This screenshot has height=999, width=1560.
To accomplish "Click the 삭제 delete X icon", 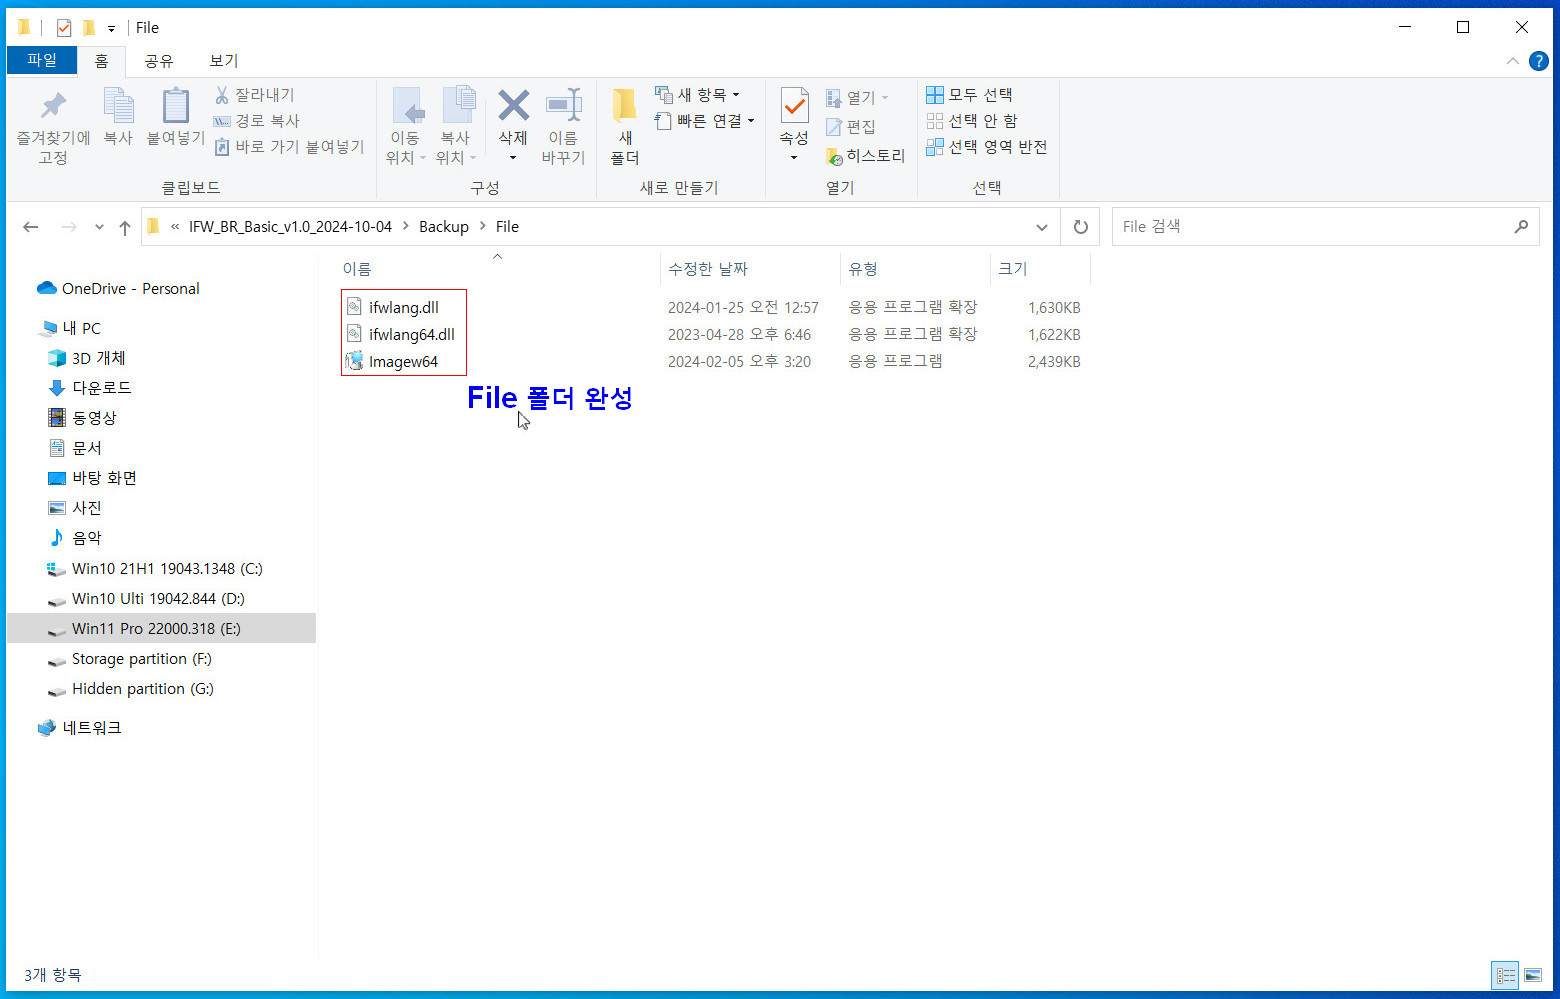I will point(513,107).
